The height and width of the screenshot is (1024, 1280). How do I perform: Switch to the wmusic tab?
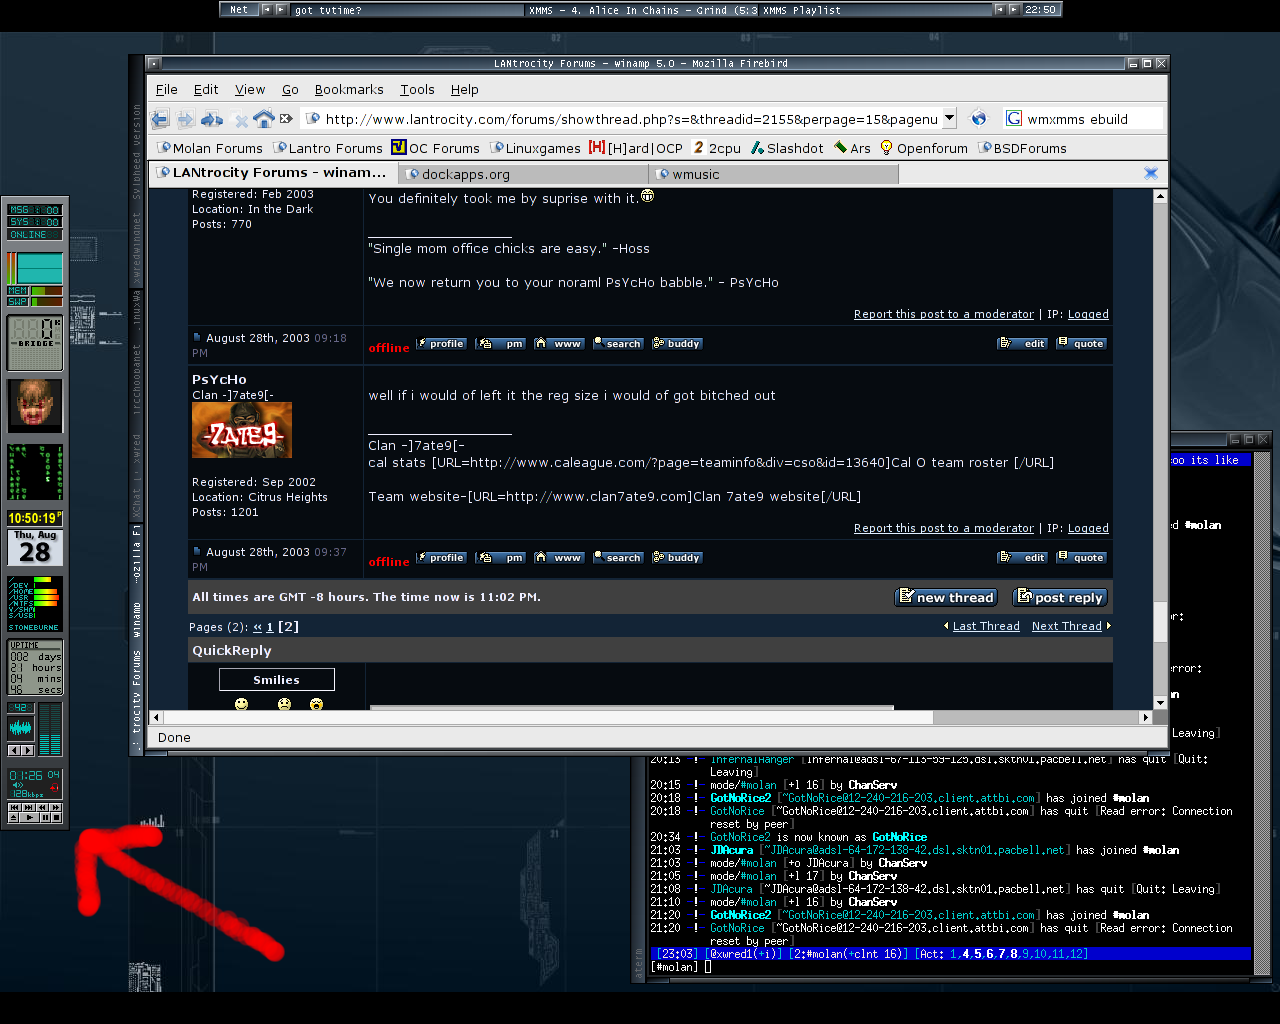point(773,174)
